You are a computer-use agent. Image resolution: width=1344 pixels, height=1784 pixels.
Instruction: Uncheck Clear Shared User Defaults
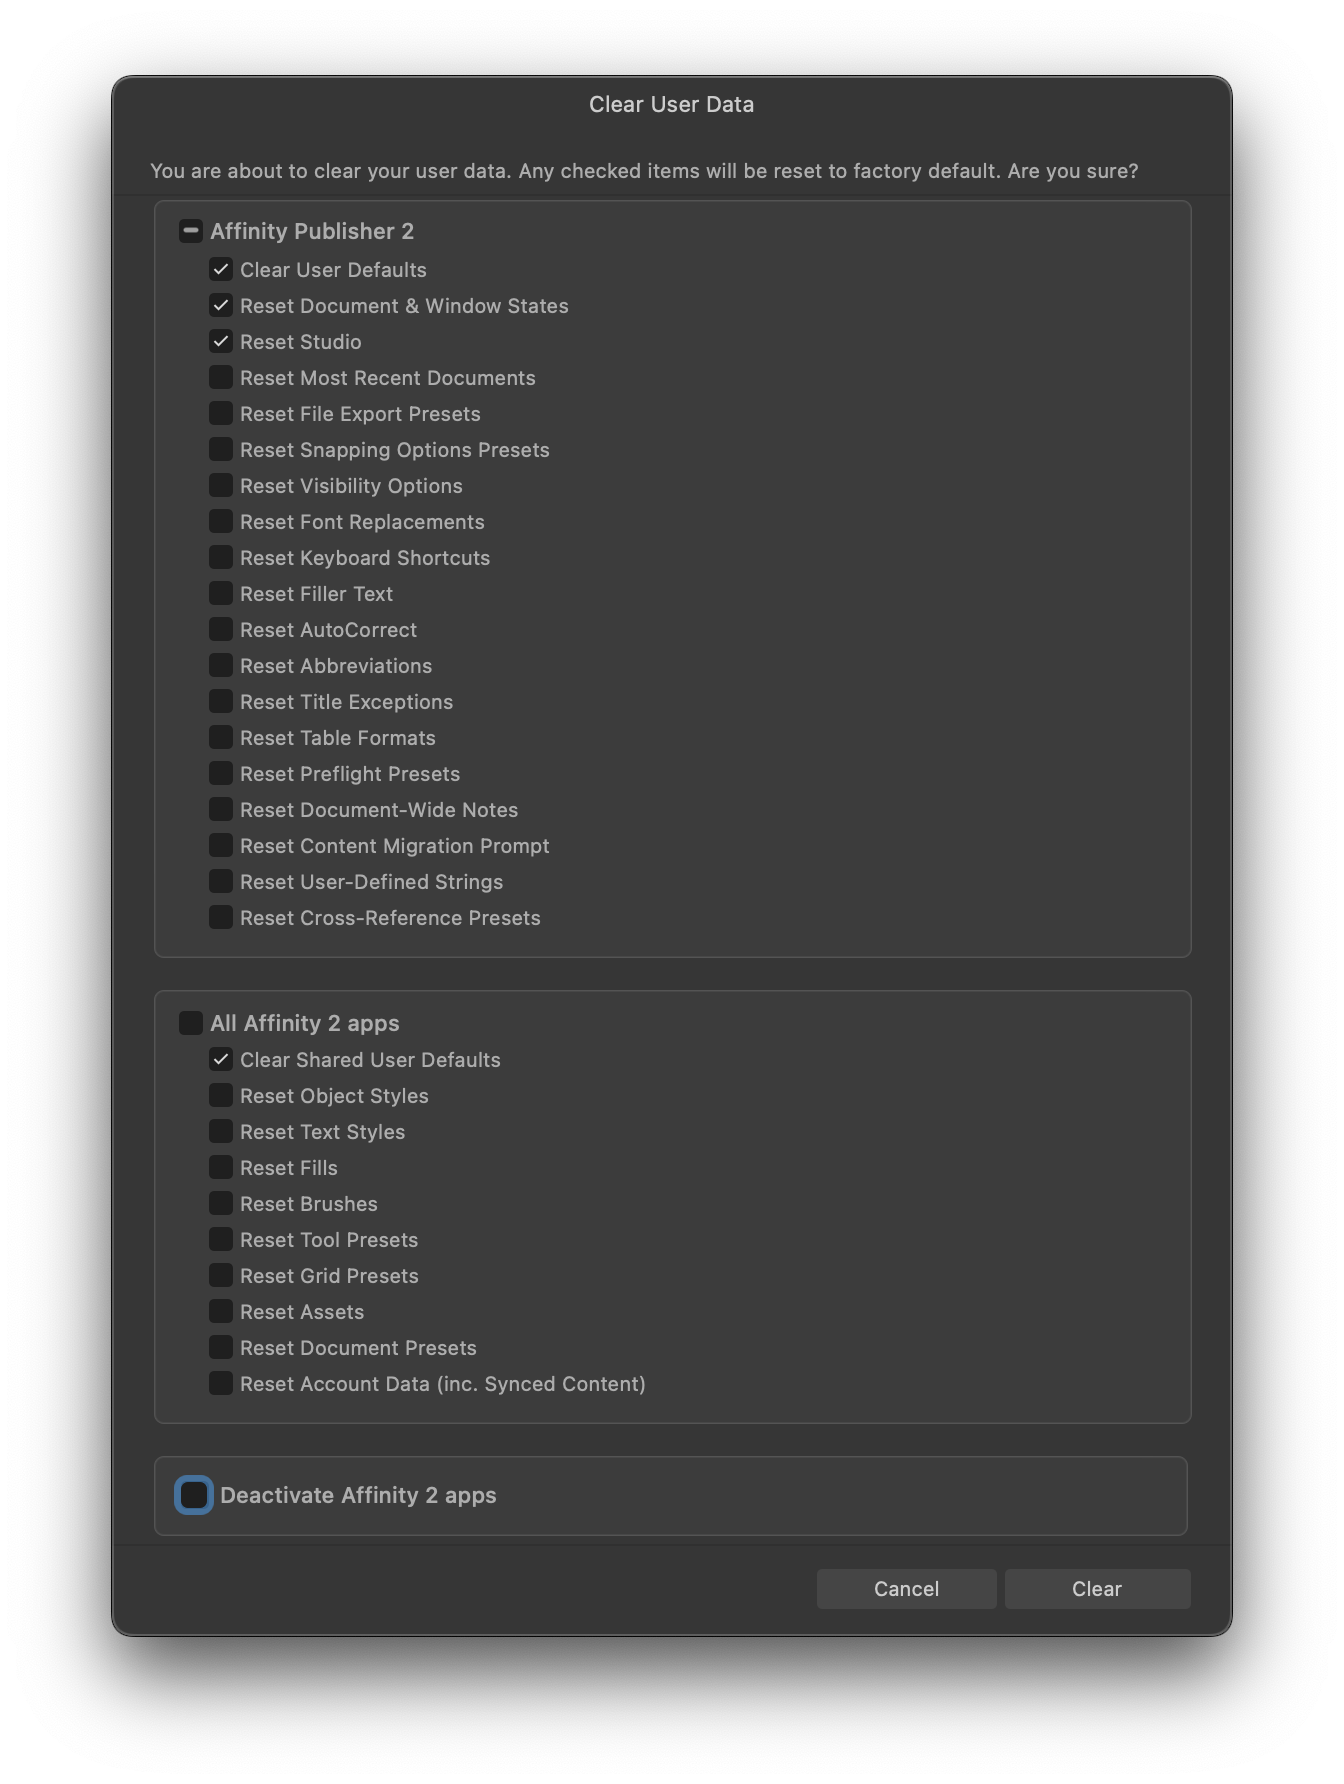(221, 1060)
